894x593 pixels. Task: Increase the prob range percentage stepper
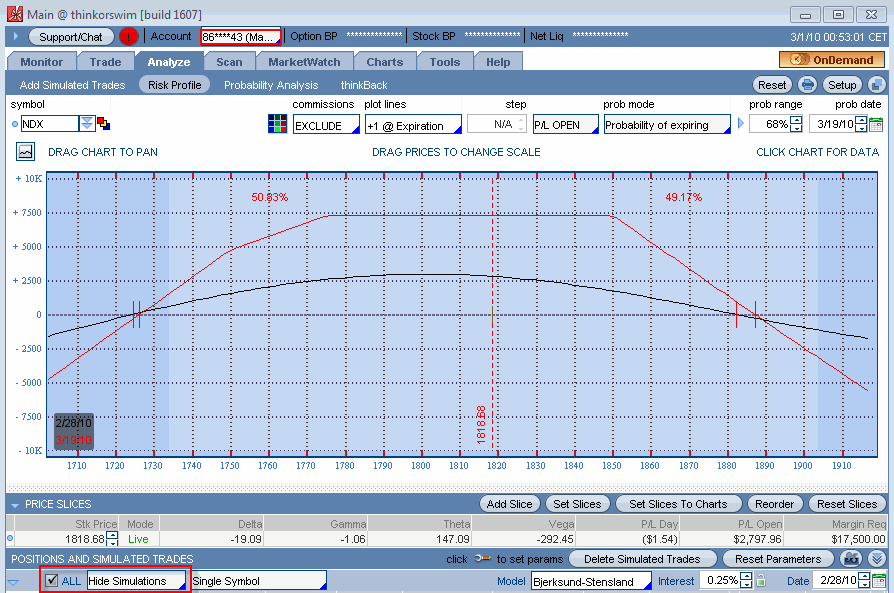point(796,120)
